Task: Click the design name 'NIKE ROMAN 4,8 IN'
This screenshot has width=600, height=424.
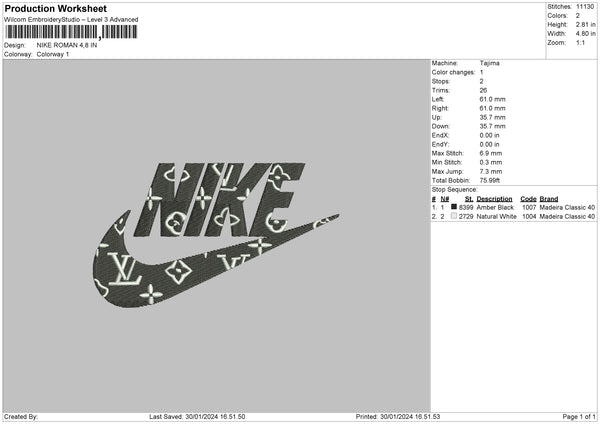Action: pyautogui.click(x=67, y=45)
